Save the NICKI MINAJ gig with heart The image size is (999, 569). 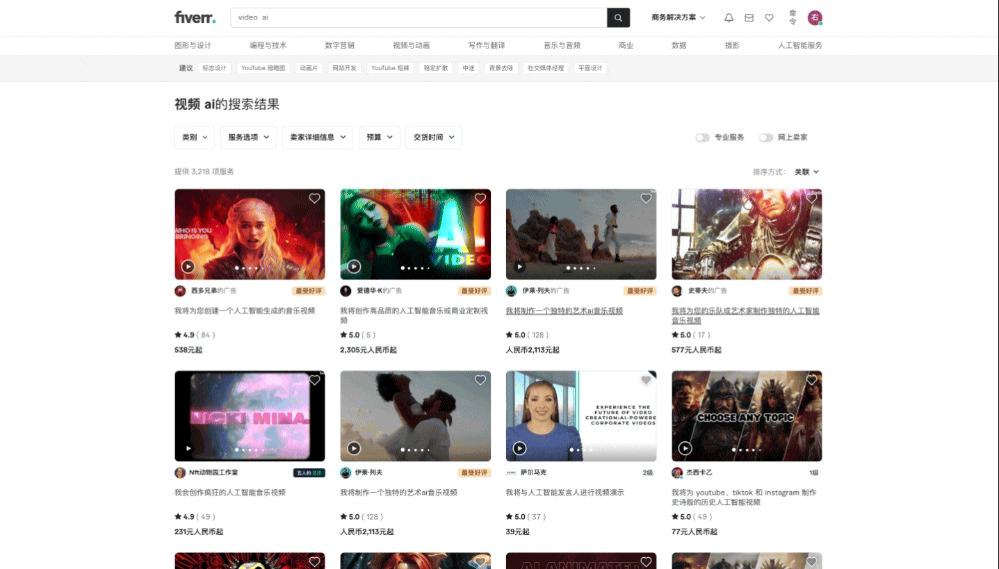click(x=314, y=380)
